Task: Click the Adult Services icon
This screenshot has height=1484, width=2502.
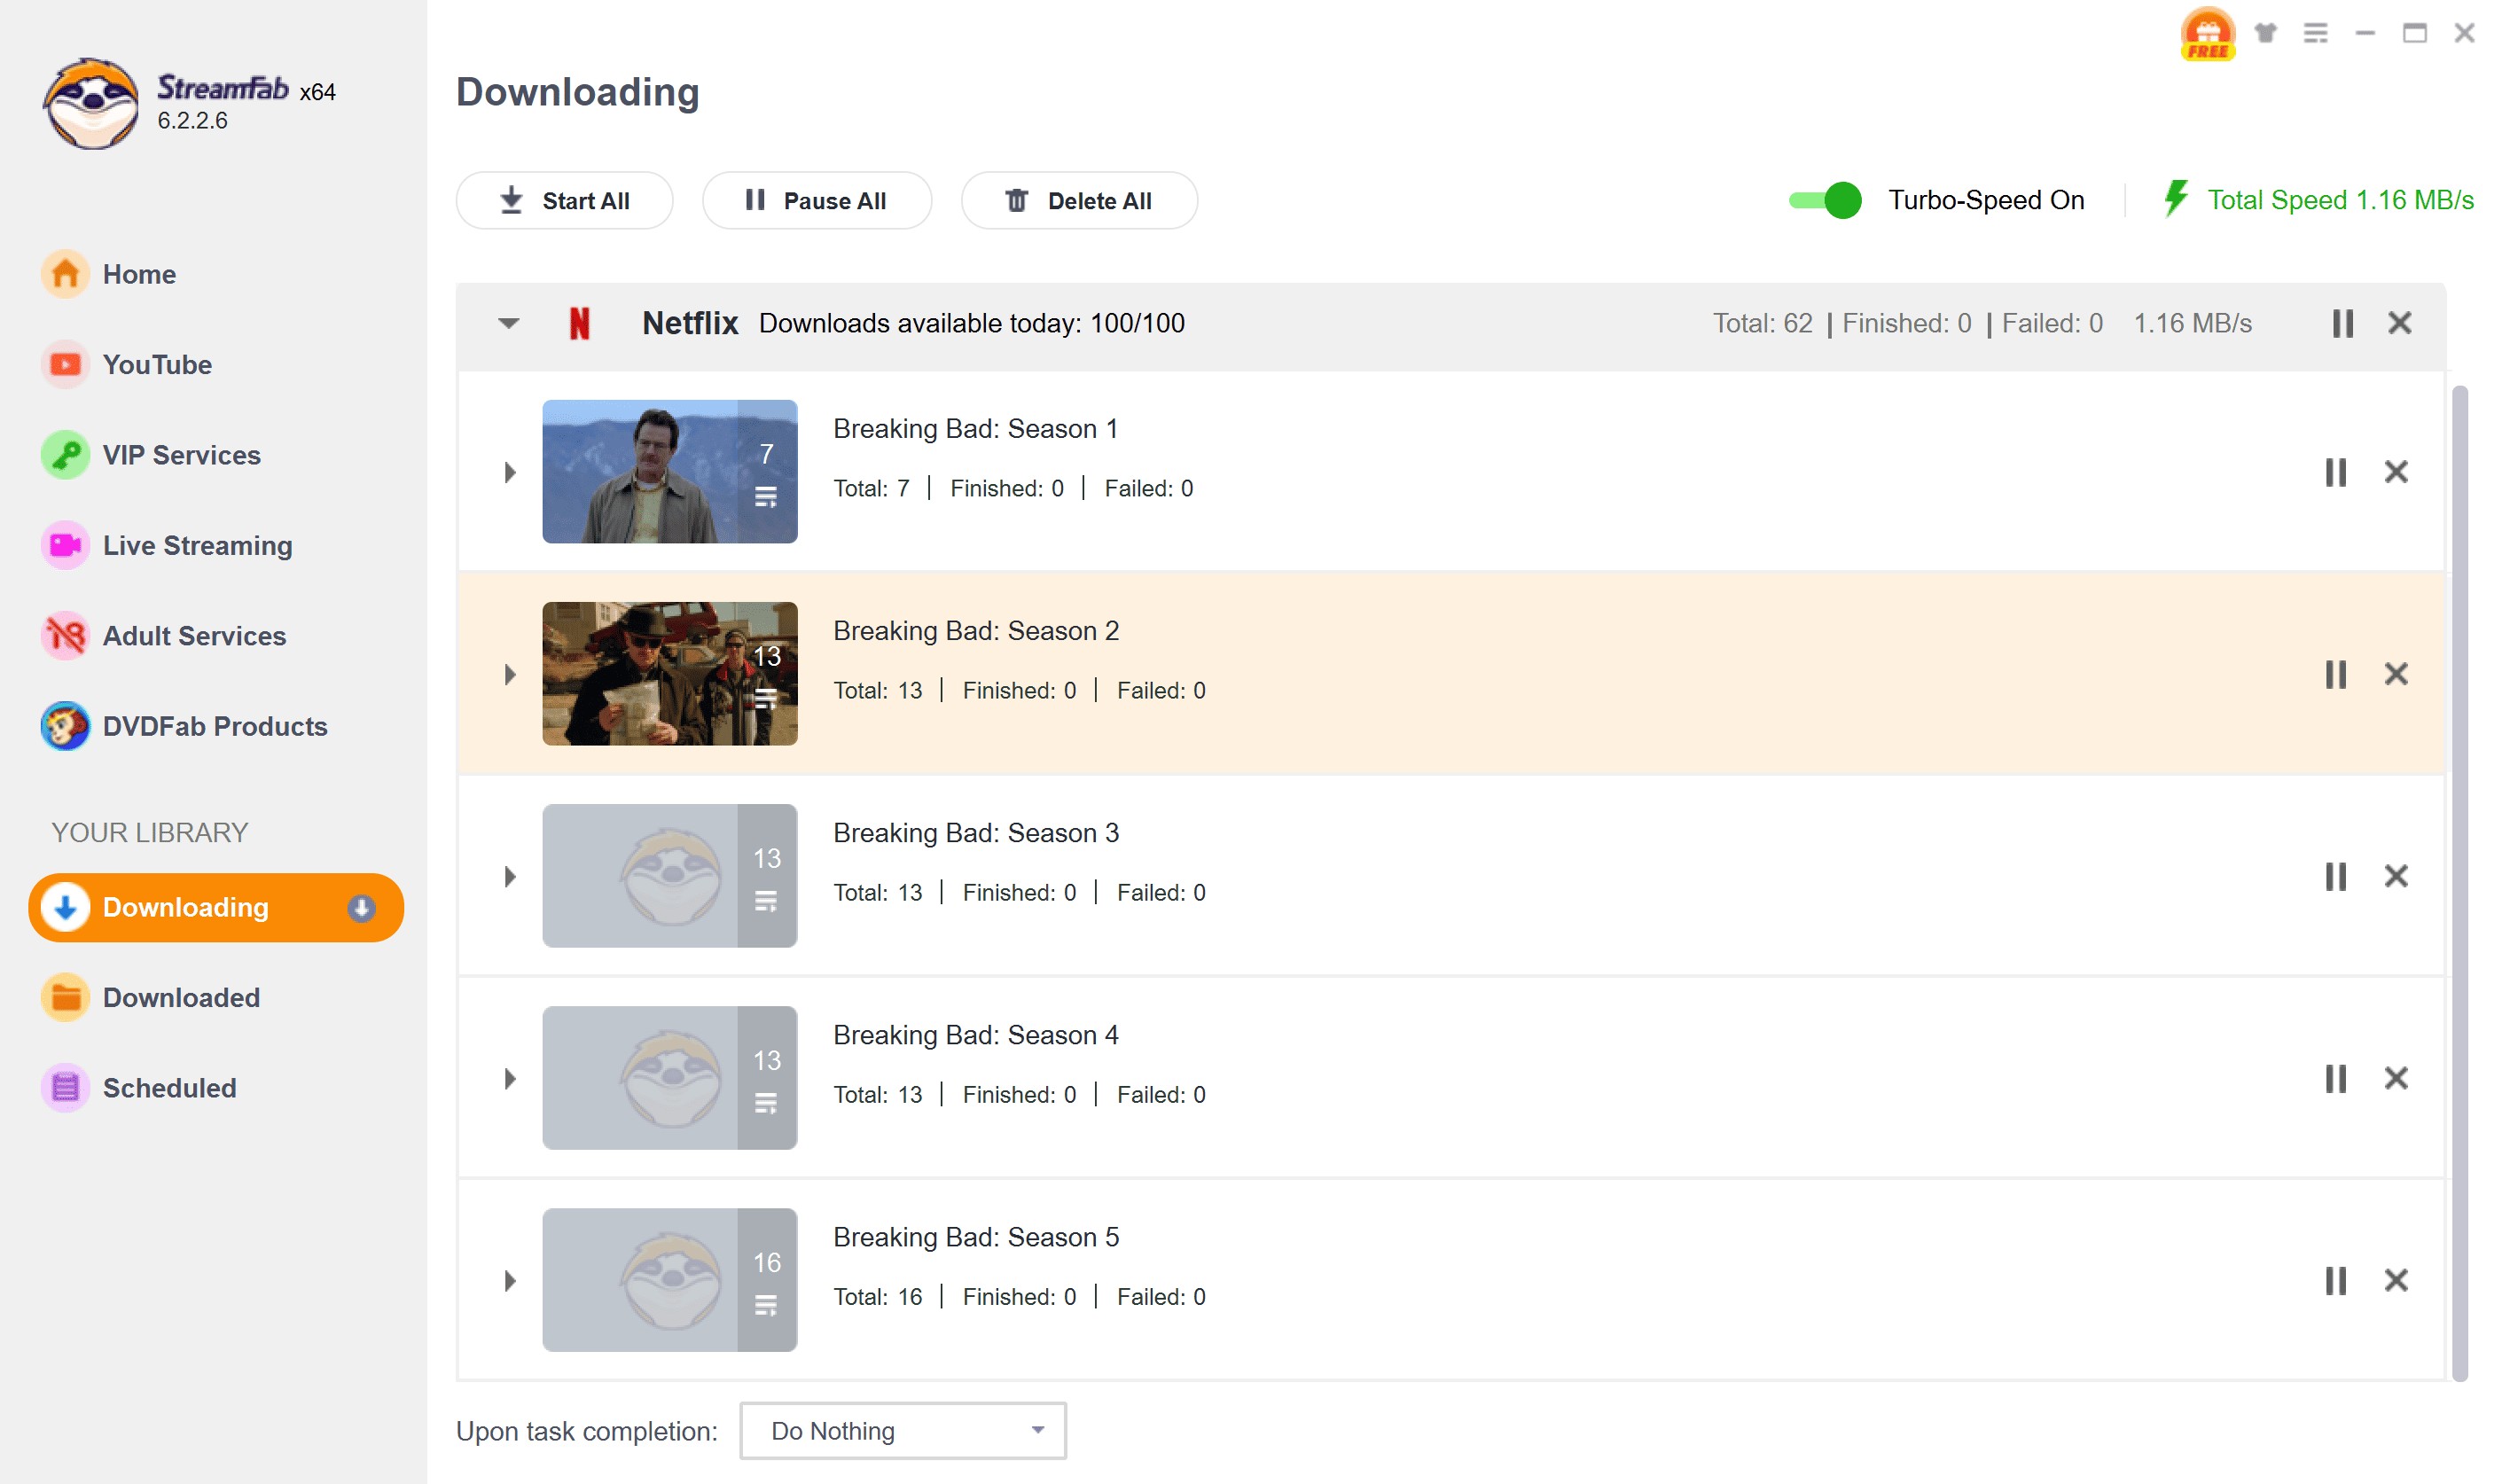Action: tap(65, 636)
